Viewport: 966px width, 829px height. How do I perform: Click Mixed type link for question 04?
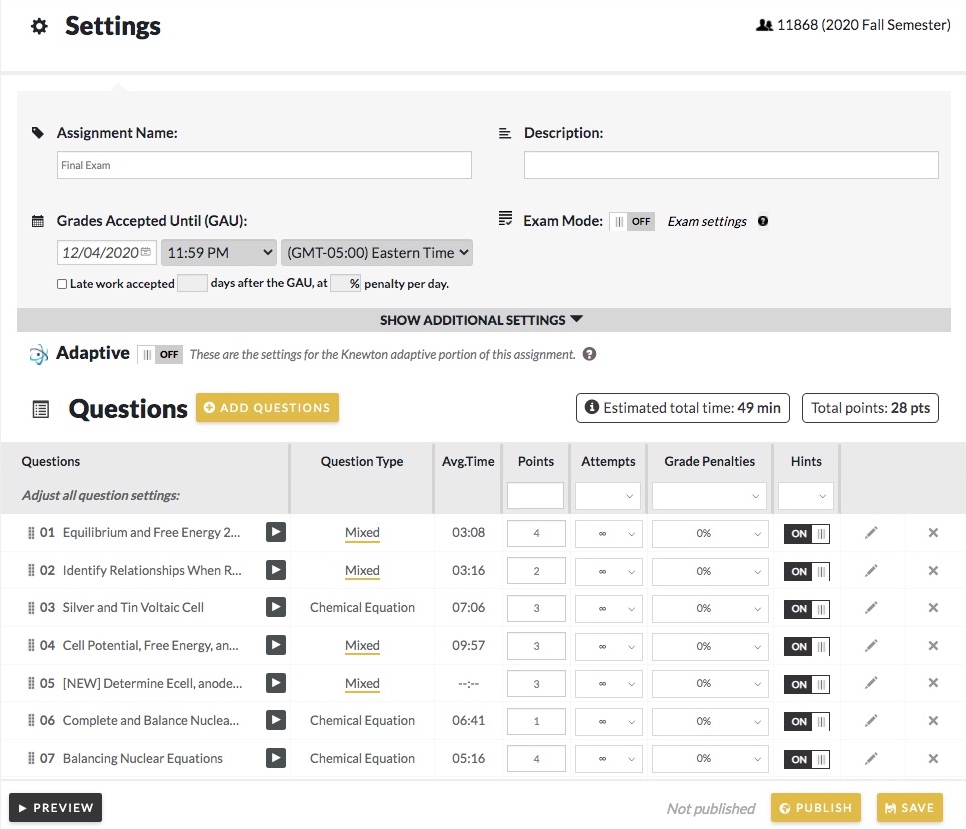point(362,645)
